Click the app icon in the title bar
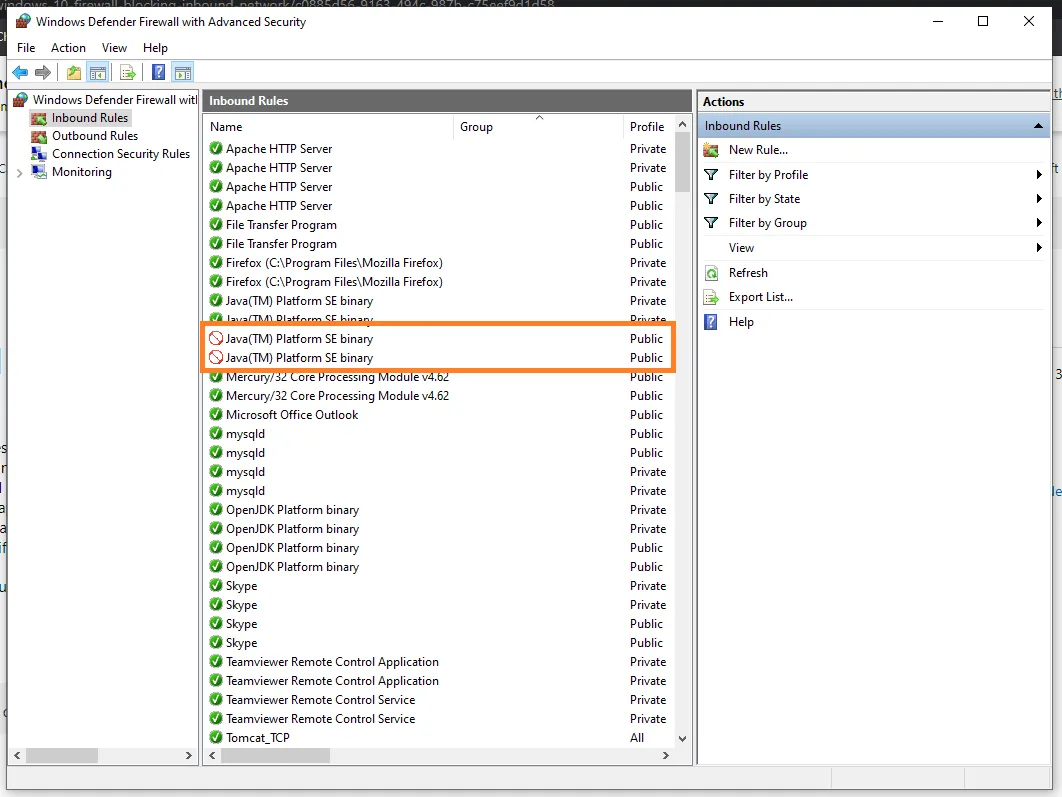Screen dimensions: 1062x797 tap(23, 22)
